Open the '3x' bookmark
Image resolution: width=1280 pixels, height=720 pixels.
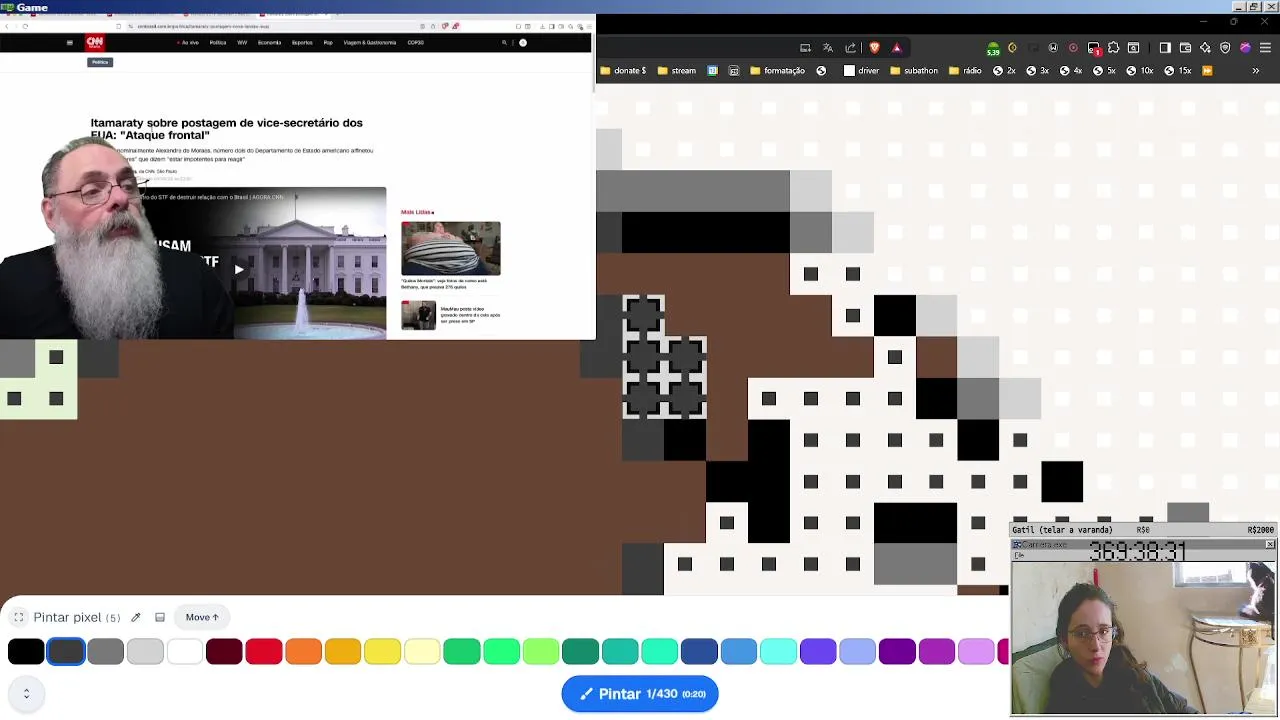point(1038,71)
